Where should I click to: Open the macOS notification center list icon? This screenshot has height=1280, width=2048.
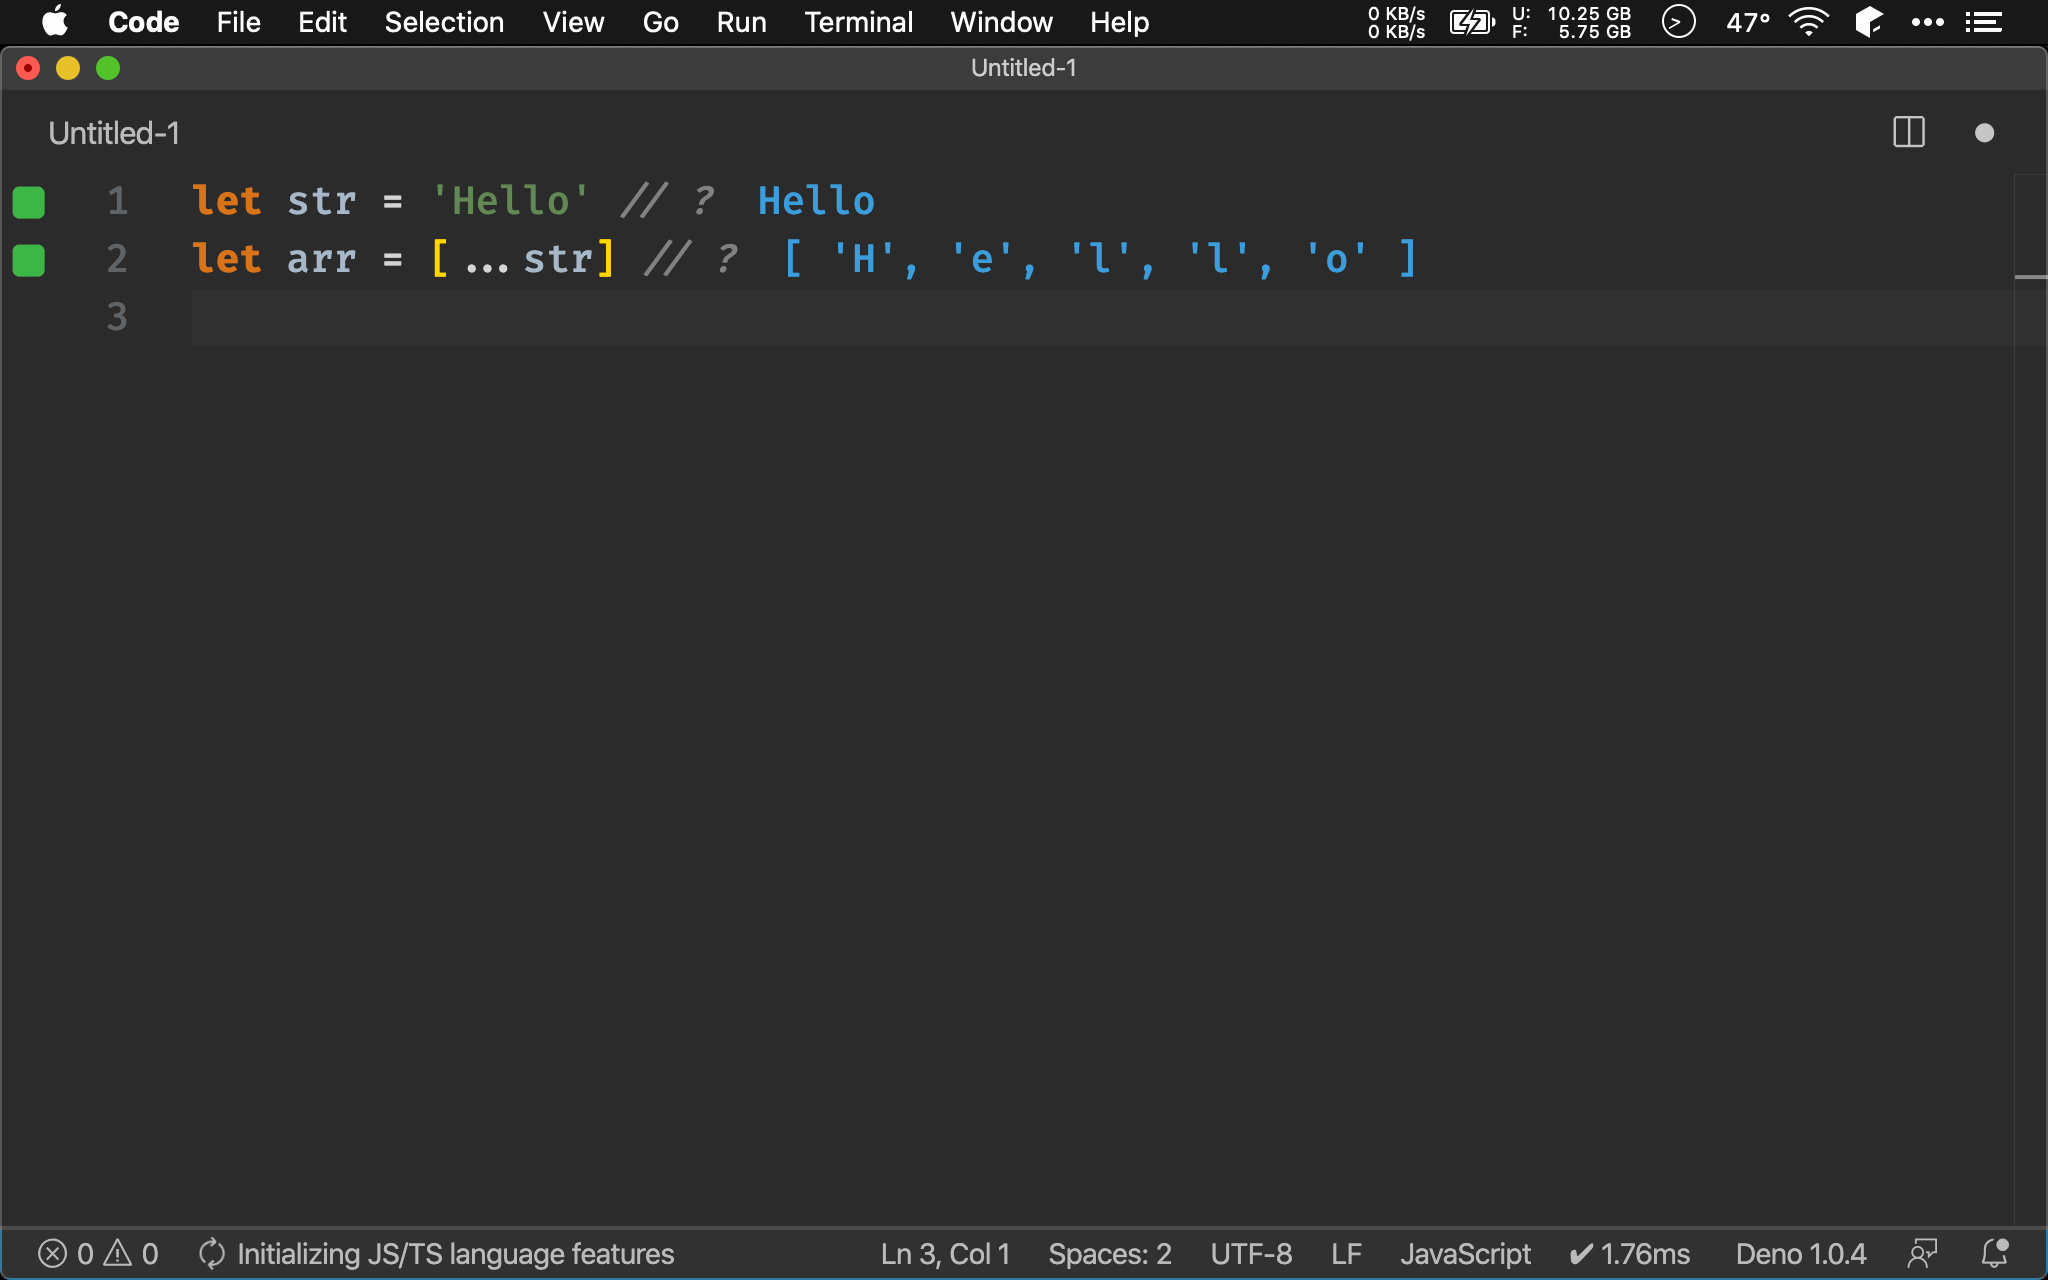1984,22
